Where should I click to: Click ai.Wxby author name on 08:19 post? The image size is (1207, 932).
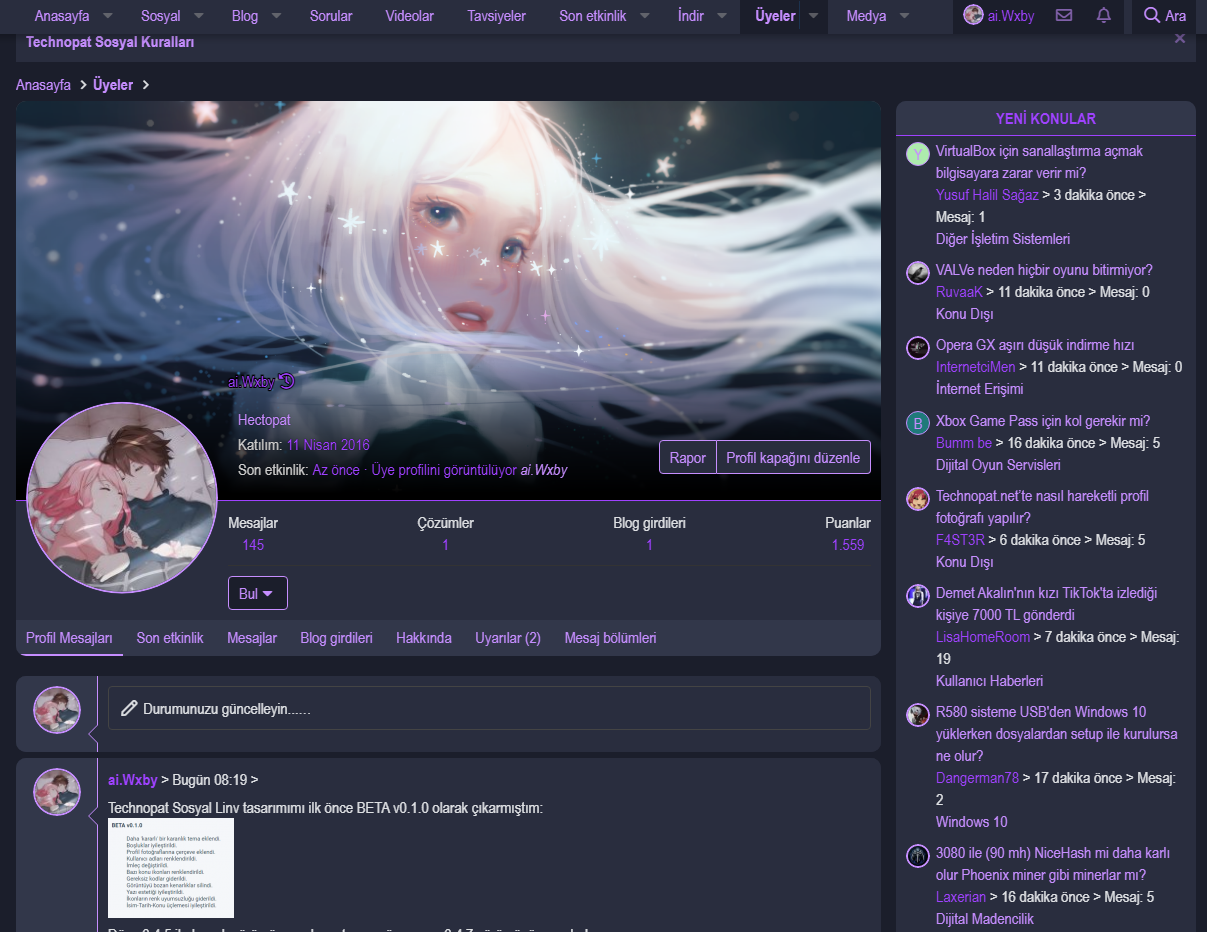133,780
